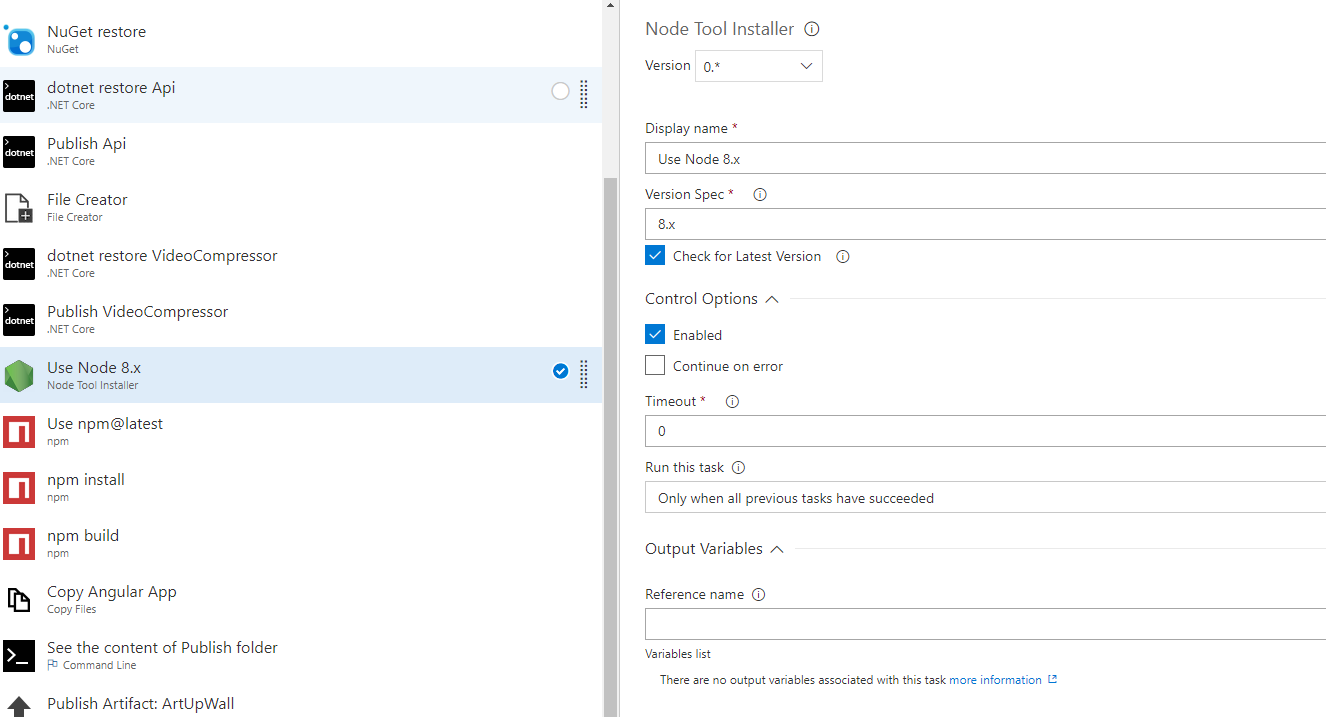Click info icon next to Node Tool Installer title
The height and width of the screenshot is (717, 1326).
[x=812, y=29]
